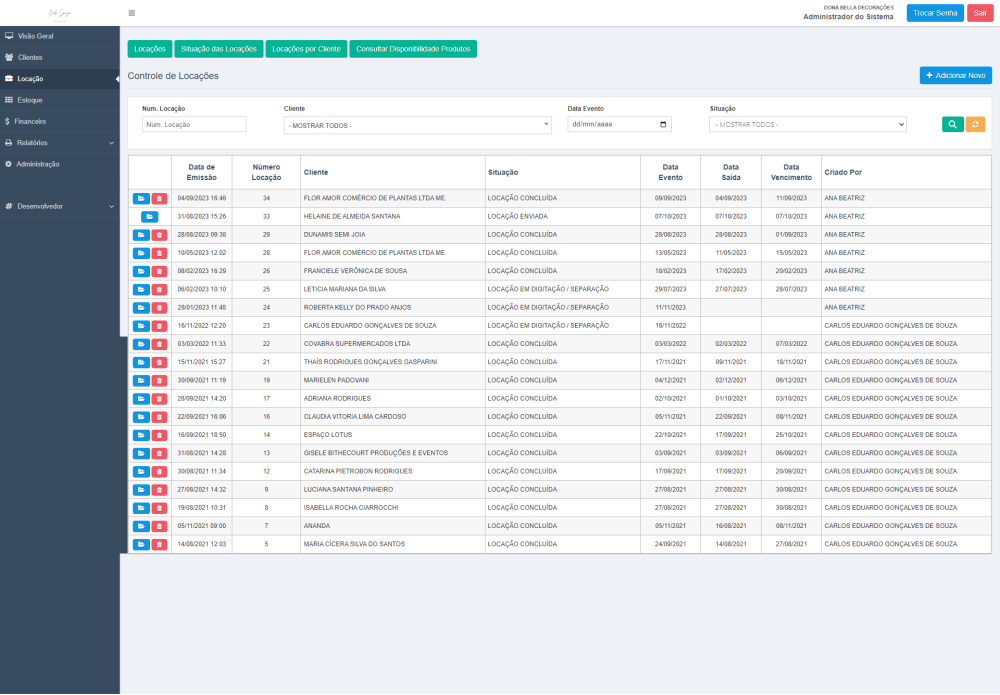
Task: Open Estoque in the sidebar
Action: pyautogui.click(x=60, y=100)
